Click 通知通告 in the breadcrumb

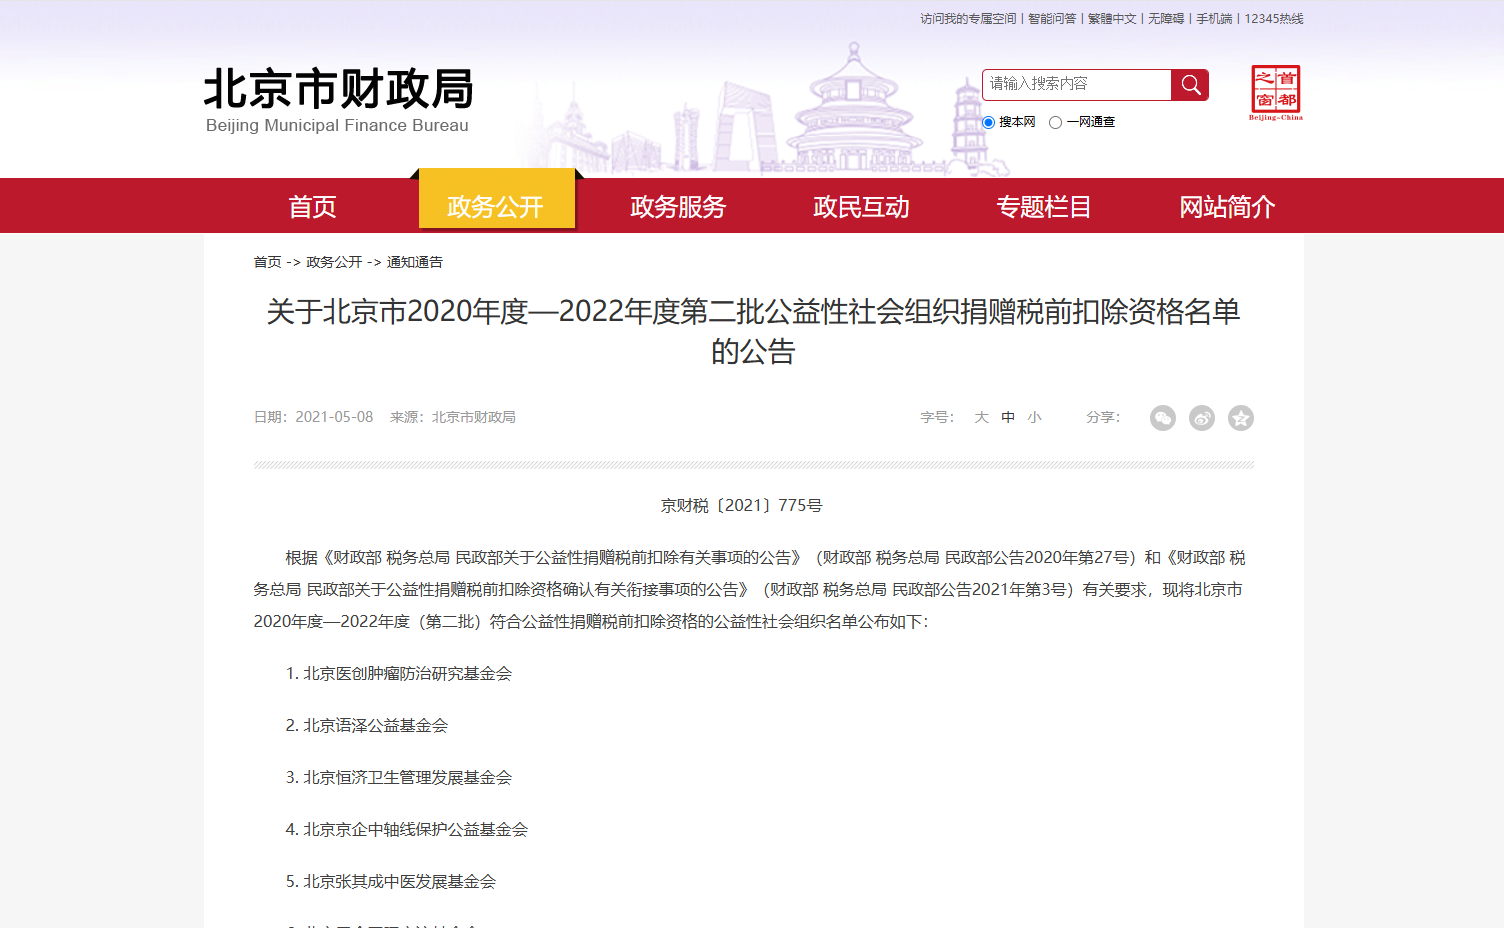[415, 262]
